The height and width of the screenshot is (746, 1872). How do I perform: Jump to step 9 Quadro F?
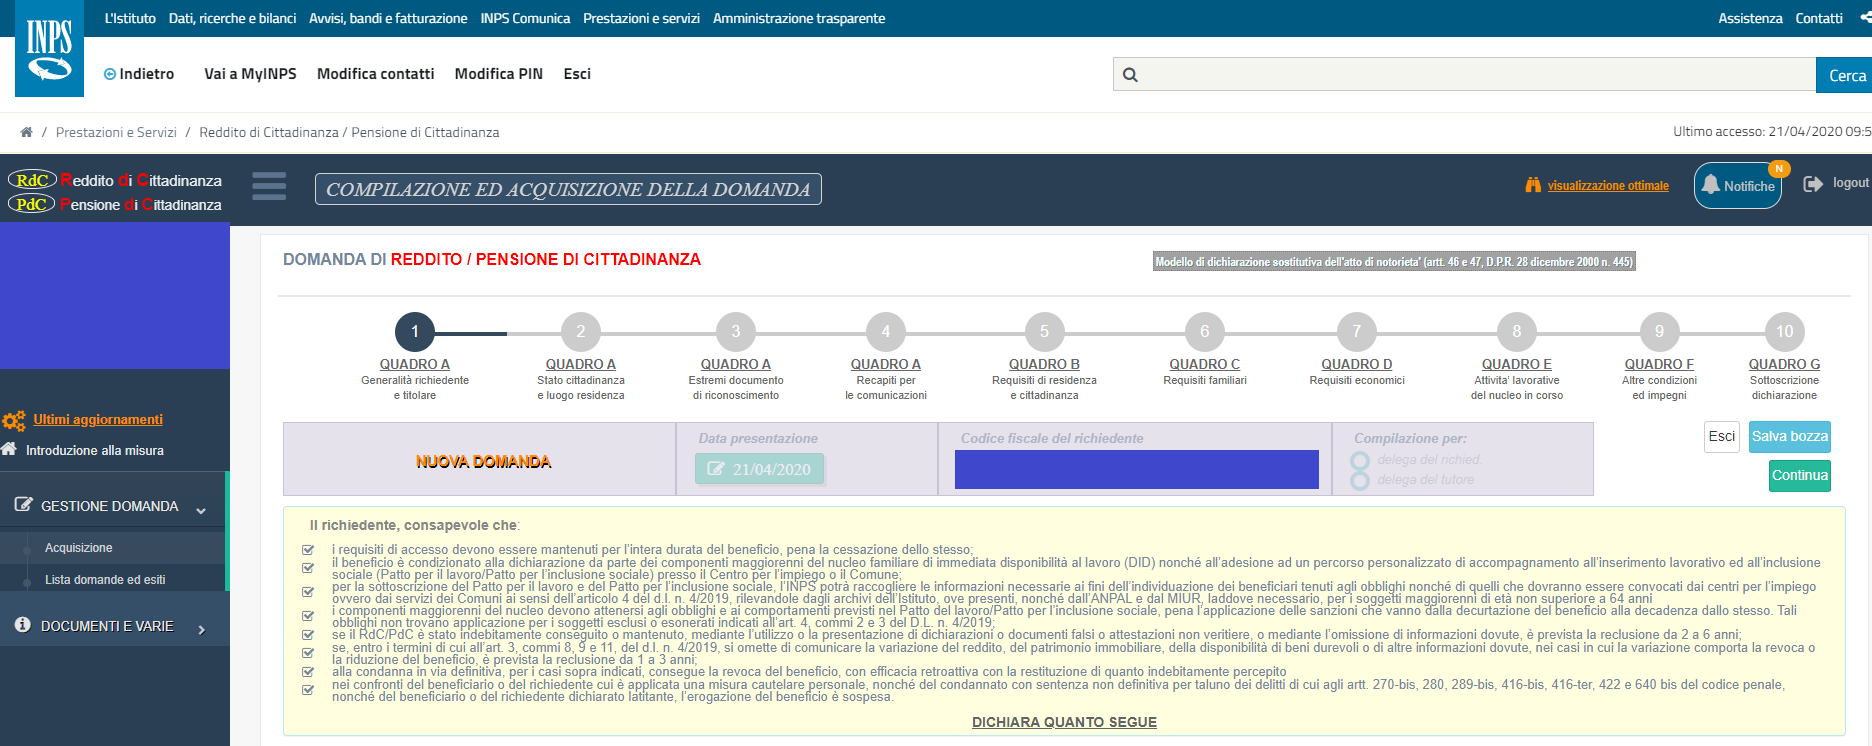tap(1659, 332)
